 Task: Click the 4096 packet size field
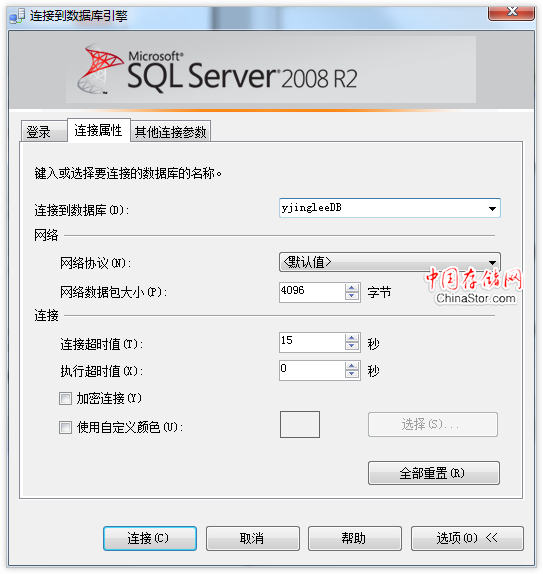(x=312, y=292)
